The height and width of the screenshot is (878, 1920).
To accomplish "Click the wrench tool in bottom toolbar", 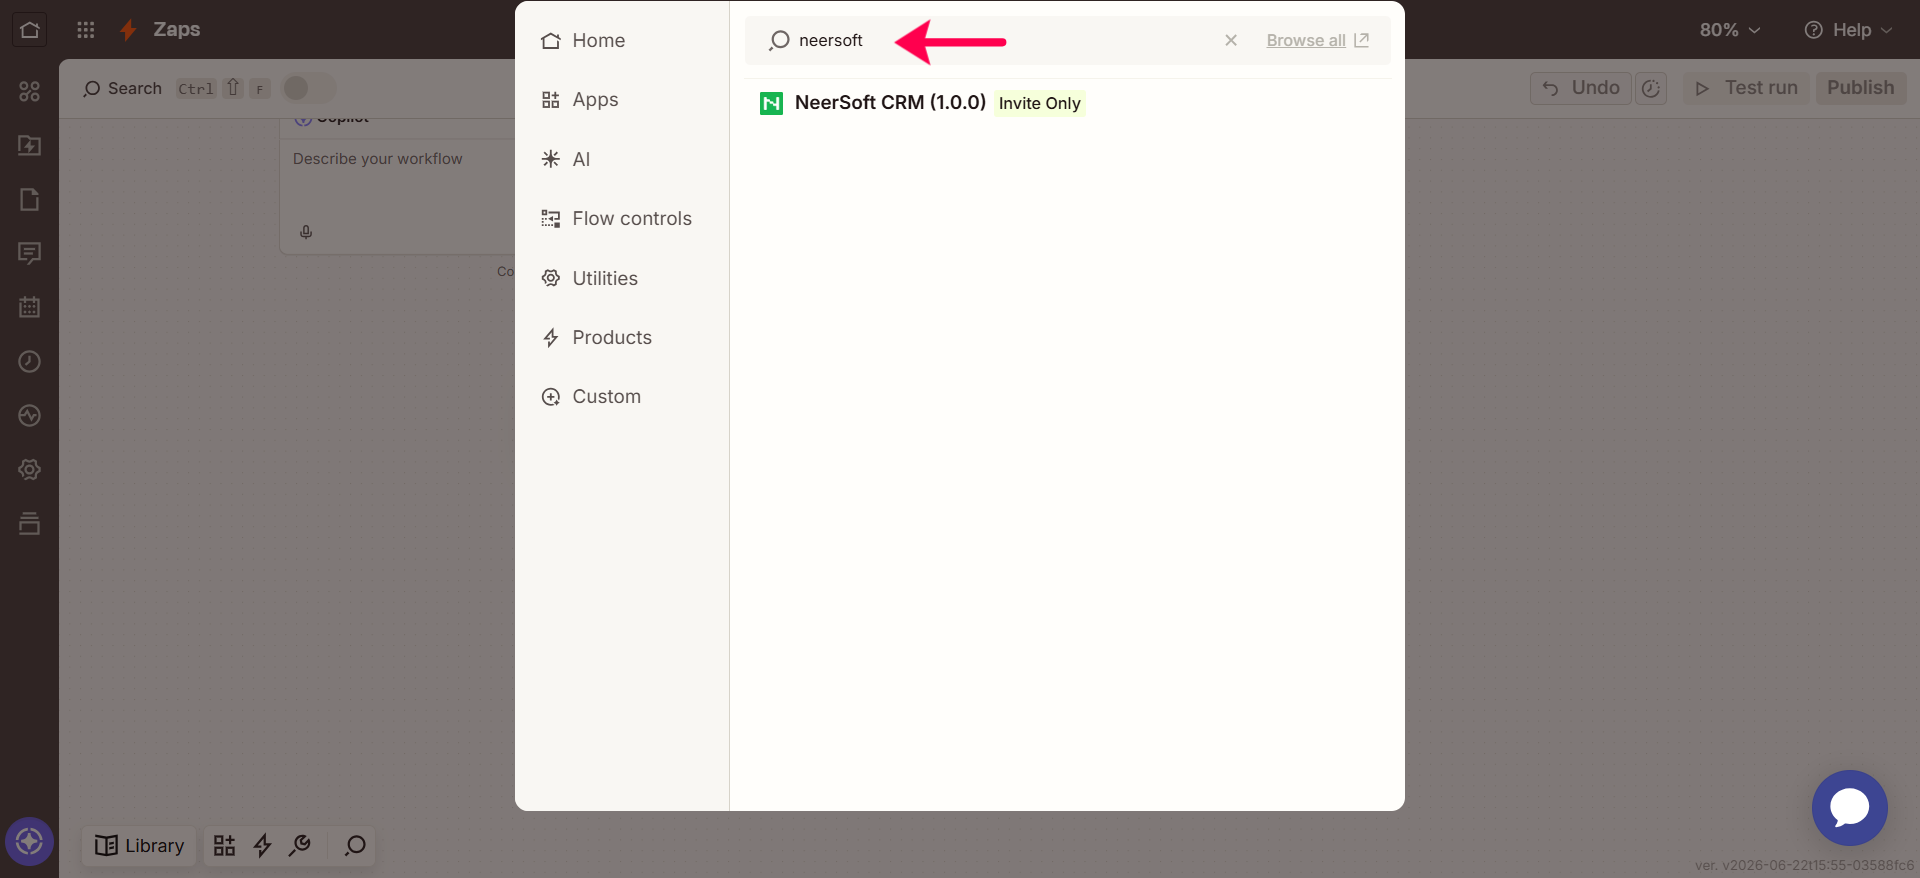I will coord(300,846).
